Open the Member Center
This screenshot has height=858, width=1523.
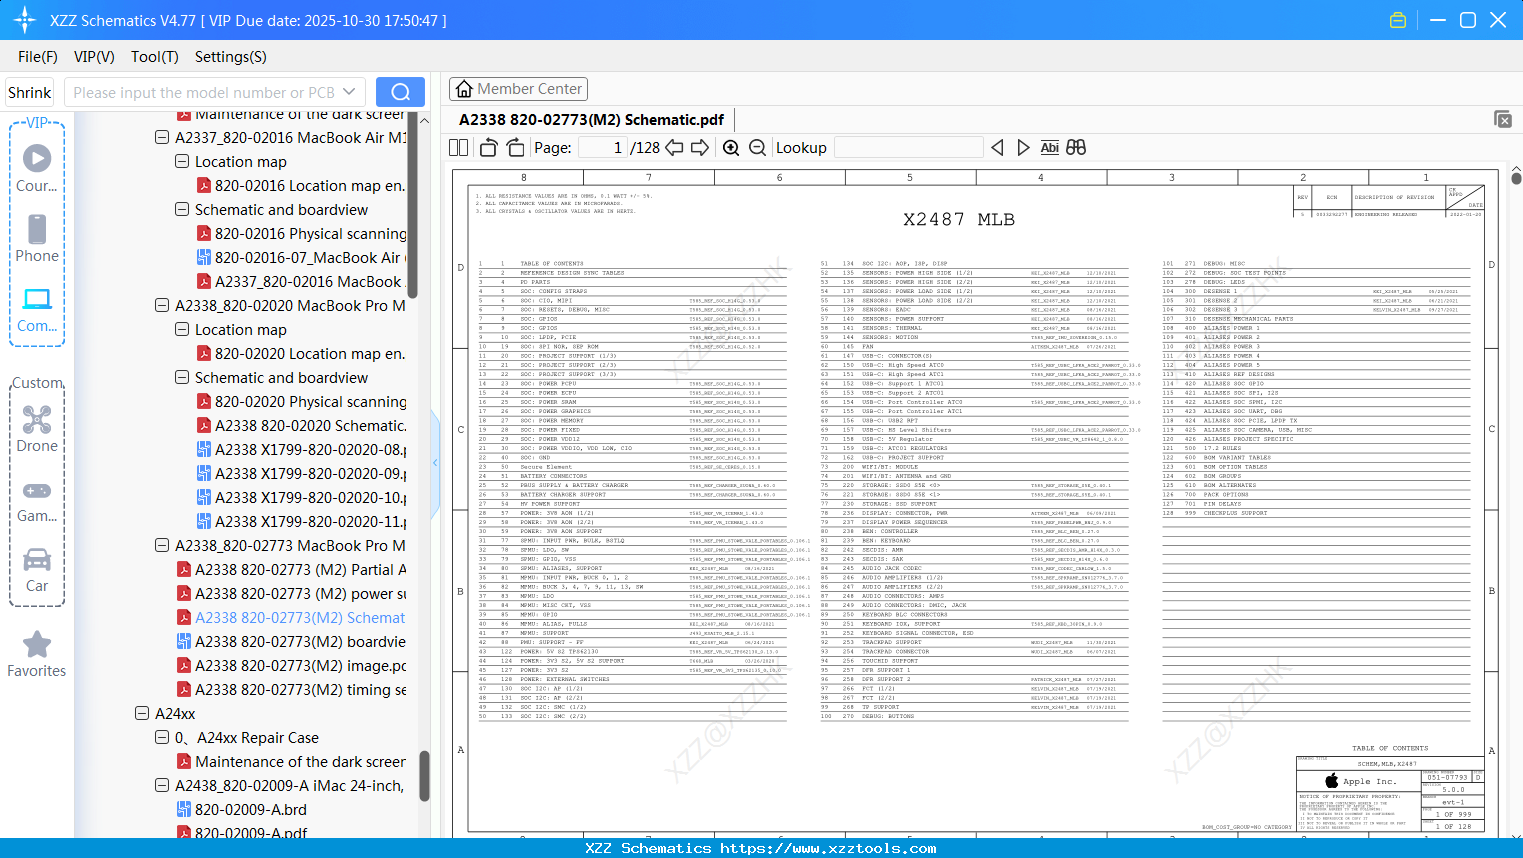(518, 89)
